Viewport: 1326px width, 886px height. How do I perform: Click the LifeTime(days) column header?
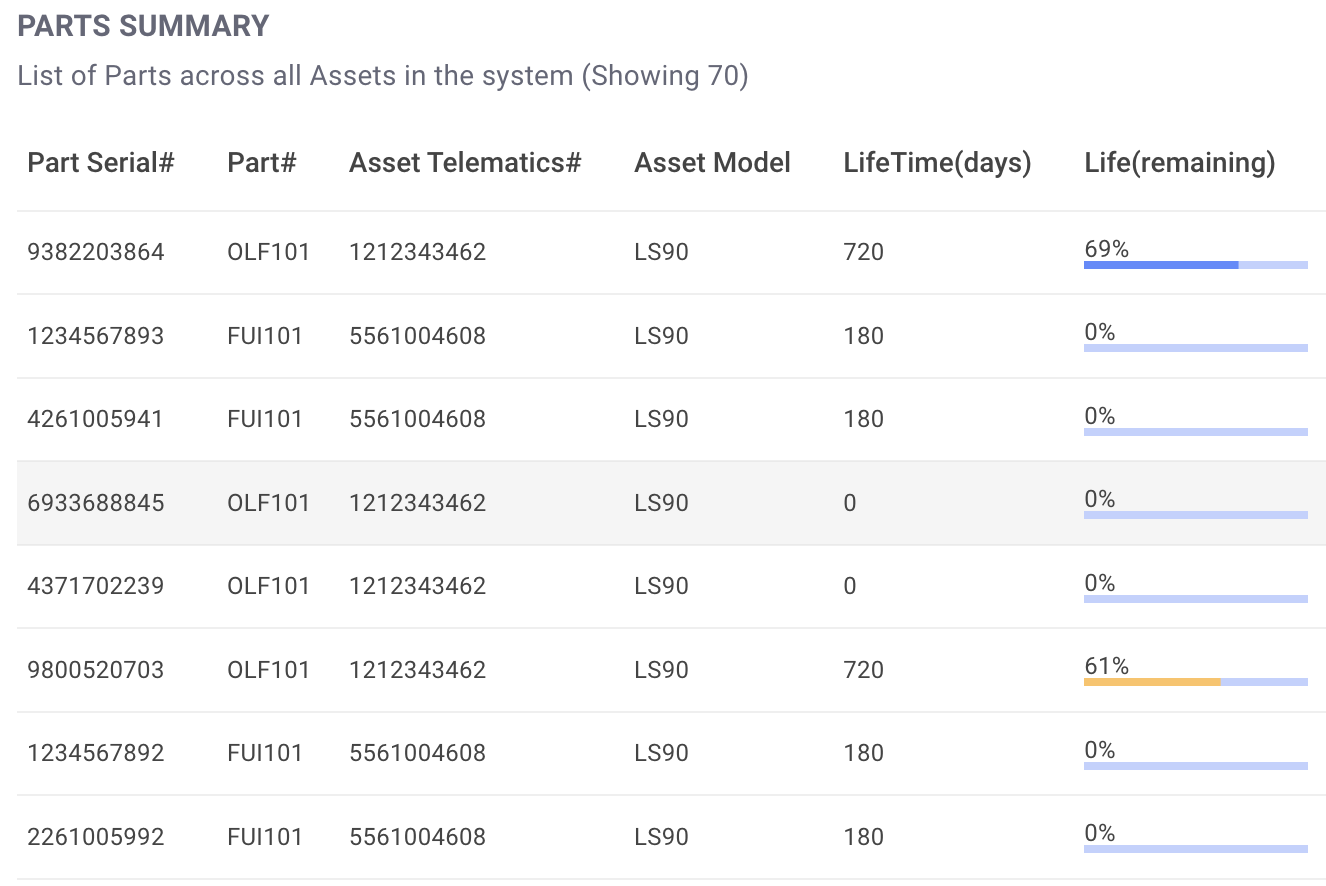(937, 163)
